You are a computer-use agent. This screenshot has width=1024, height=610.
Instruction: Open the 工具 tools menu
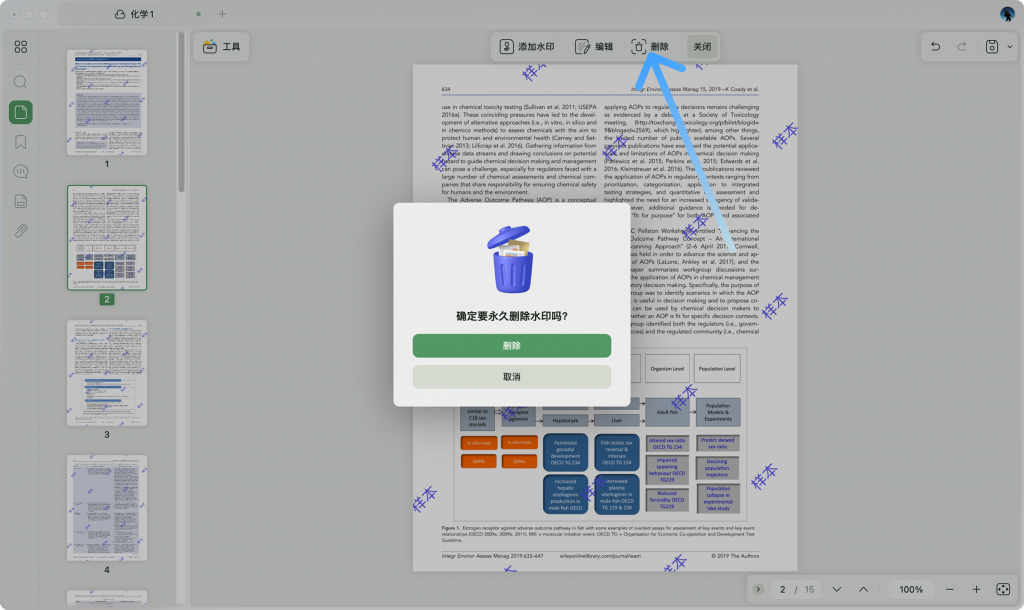tap(221, 46)
